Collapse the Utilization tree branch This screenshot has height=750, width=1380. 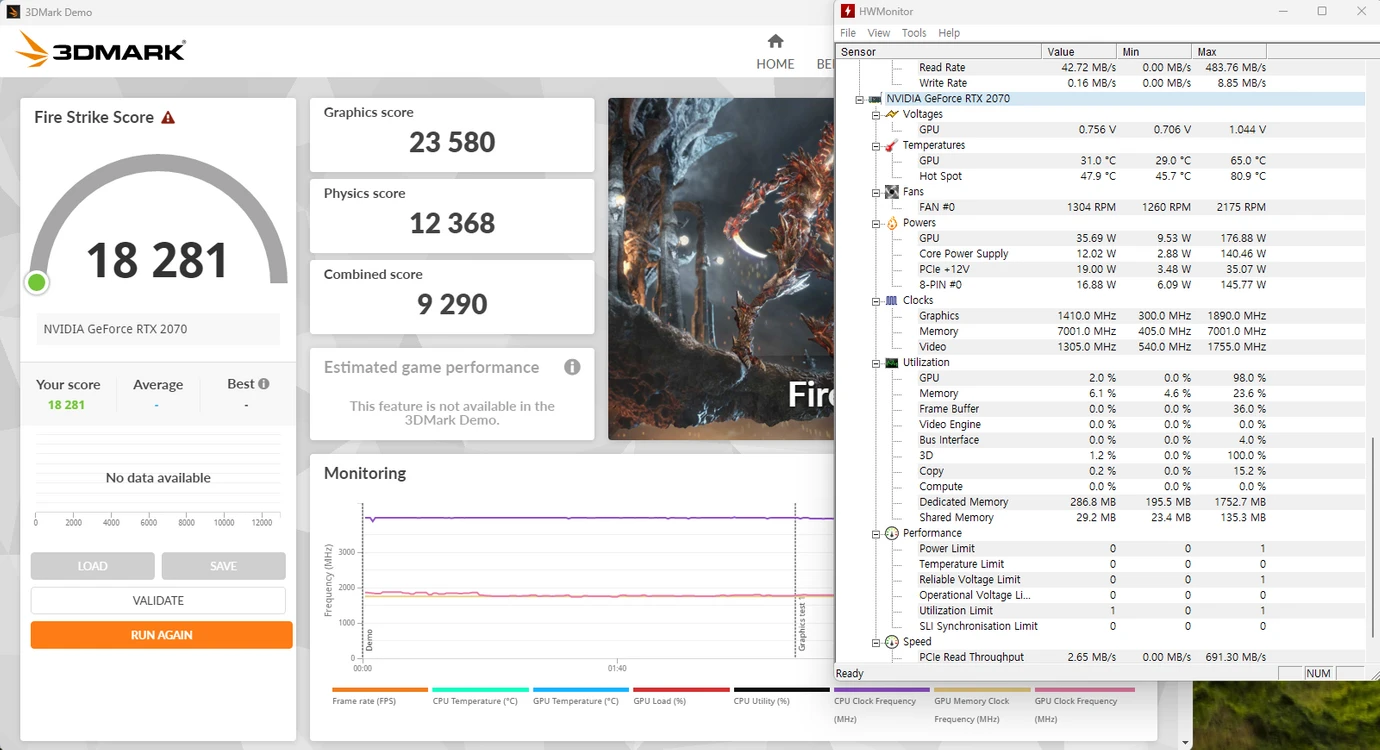click(x=876, y=363)
